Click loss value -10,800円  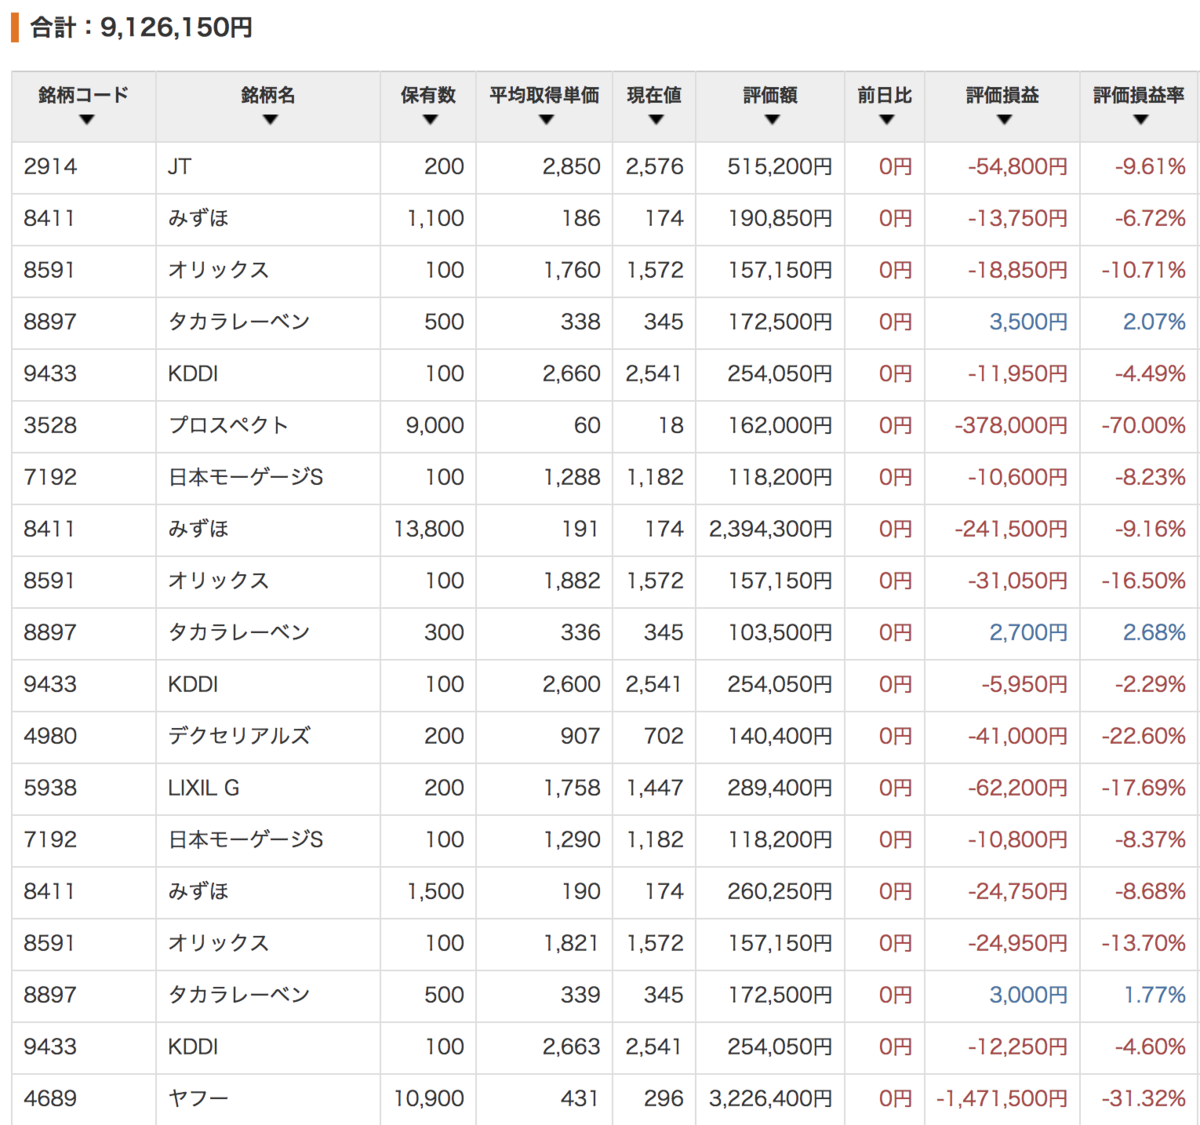tap(1018, 840)
